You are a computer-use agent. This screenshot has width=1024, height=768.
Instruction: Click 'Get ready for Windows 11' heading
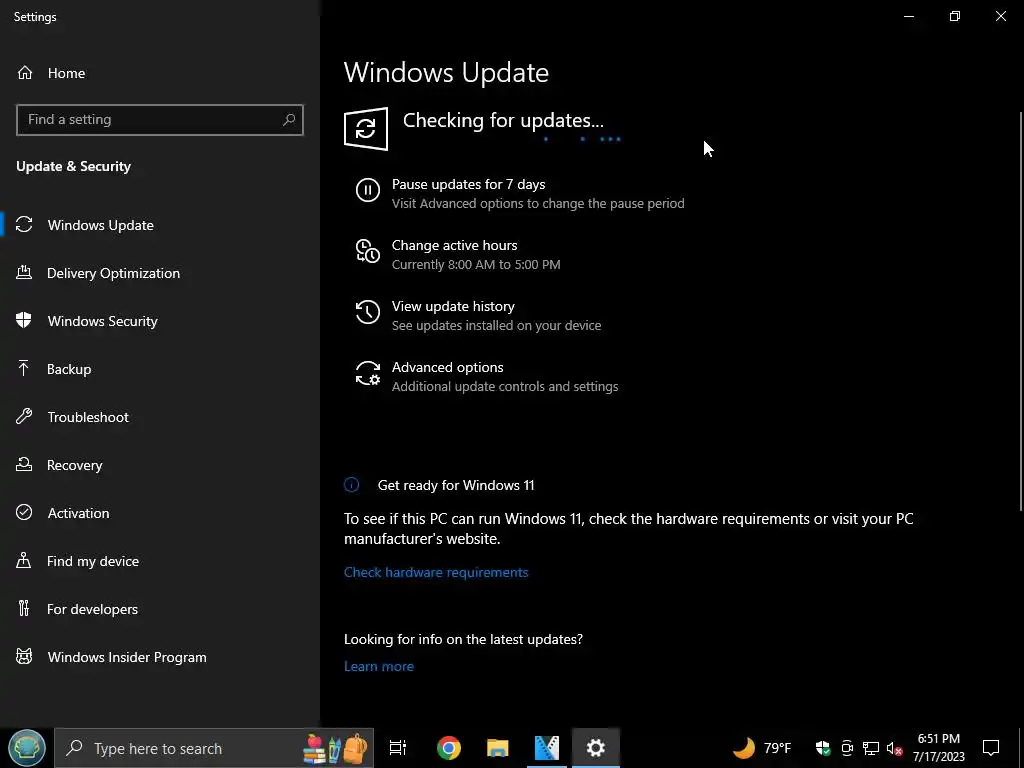[x=456, y=485]
